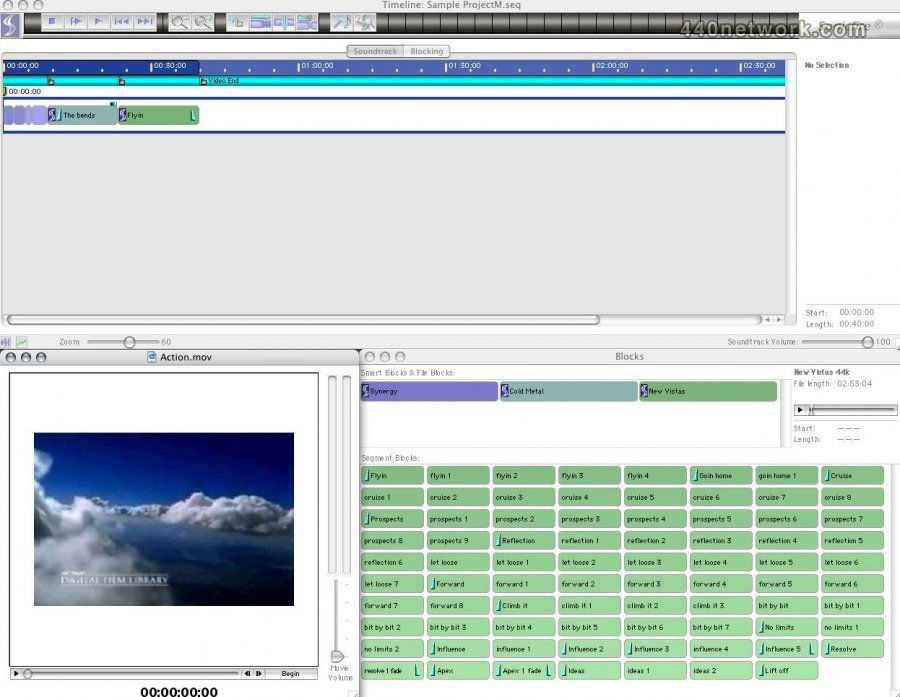Choose the Climb it segment block
This screenshot has width=900, height=697.
coord(524,606)
